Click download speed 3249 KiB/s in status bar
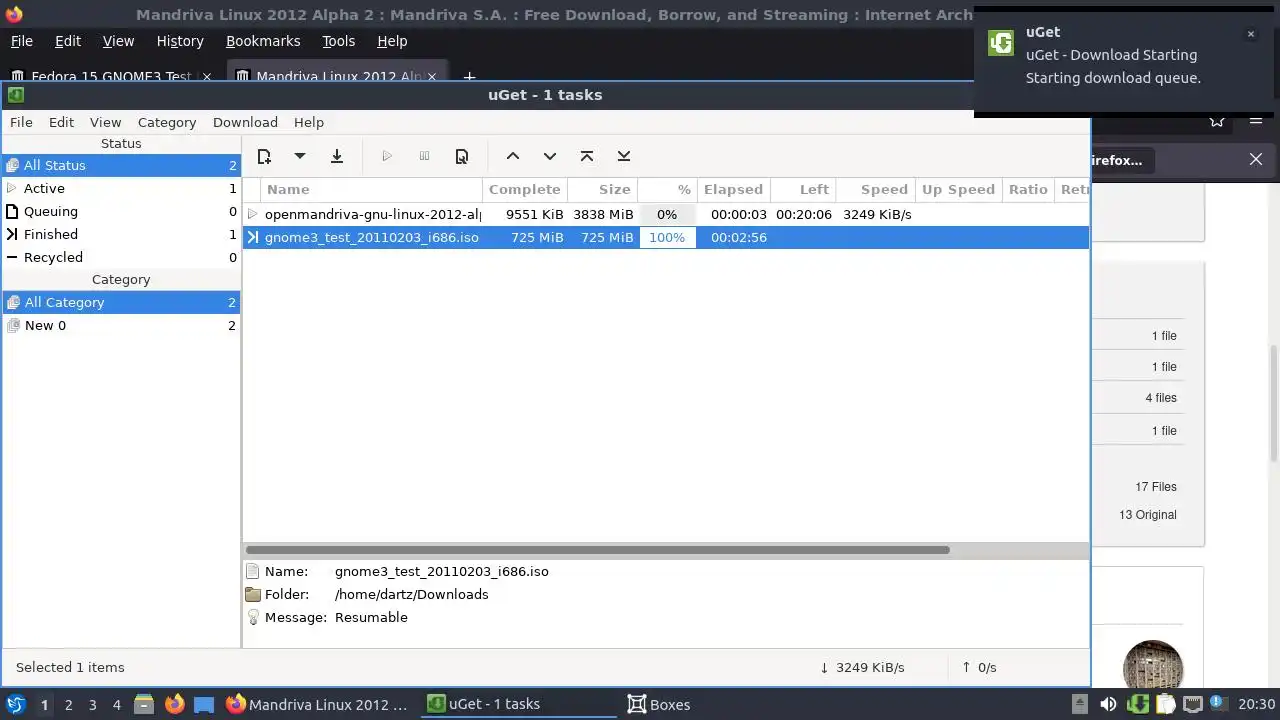This screenshot has width=1280, height=720. click(862, 667)
